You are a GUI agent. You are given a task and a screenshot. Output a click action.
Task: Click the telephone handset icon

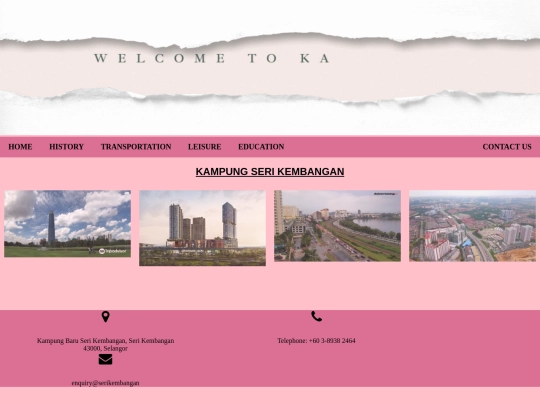point(316,316)
